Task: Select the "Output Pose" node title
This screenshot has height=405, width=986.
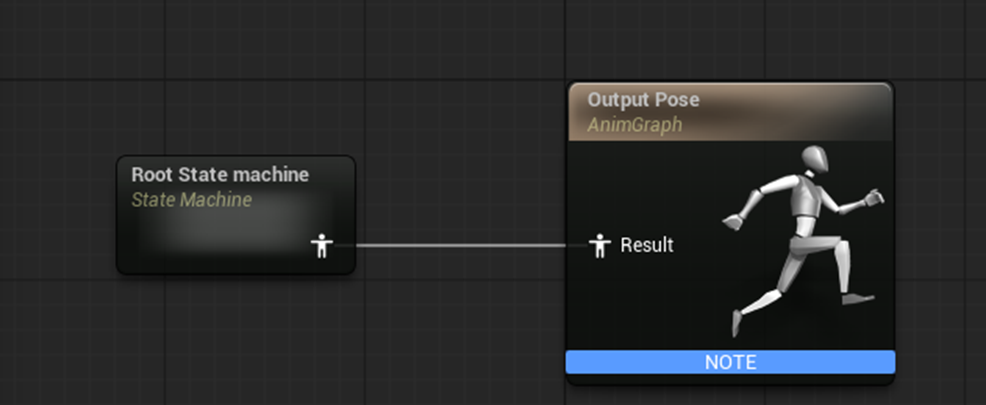Action: click(643, 100)
